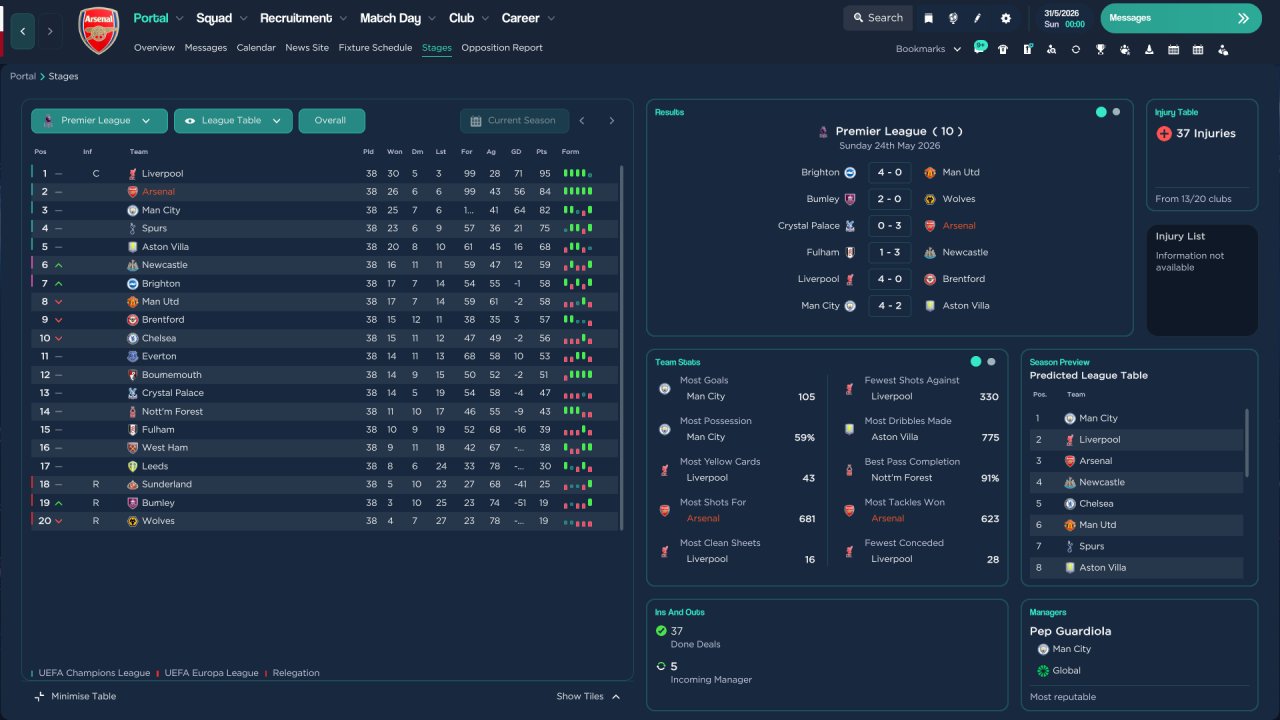Click the second calendar grid shortcut icon
This screenshot has height=720, width=1280.
click(x=1198, y=49)
